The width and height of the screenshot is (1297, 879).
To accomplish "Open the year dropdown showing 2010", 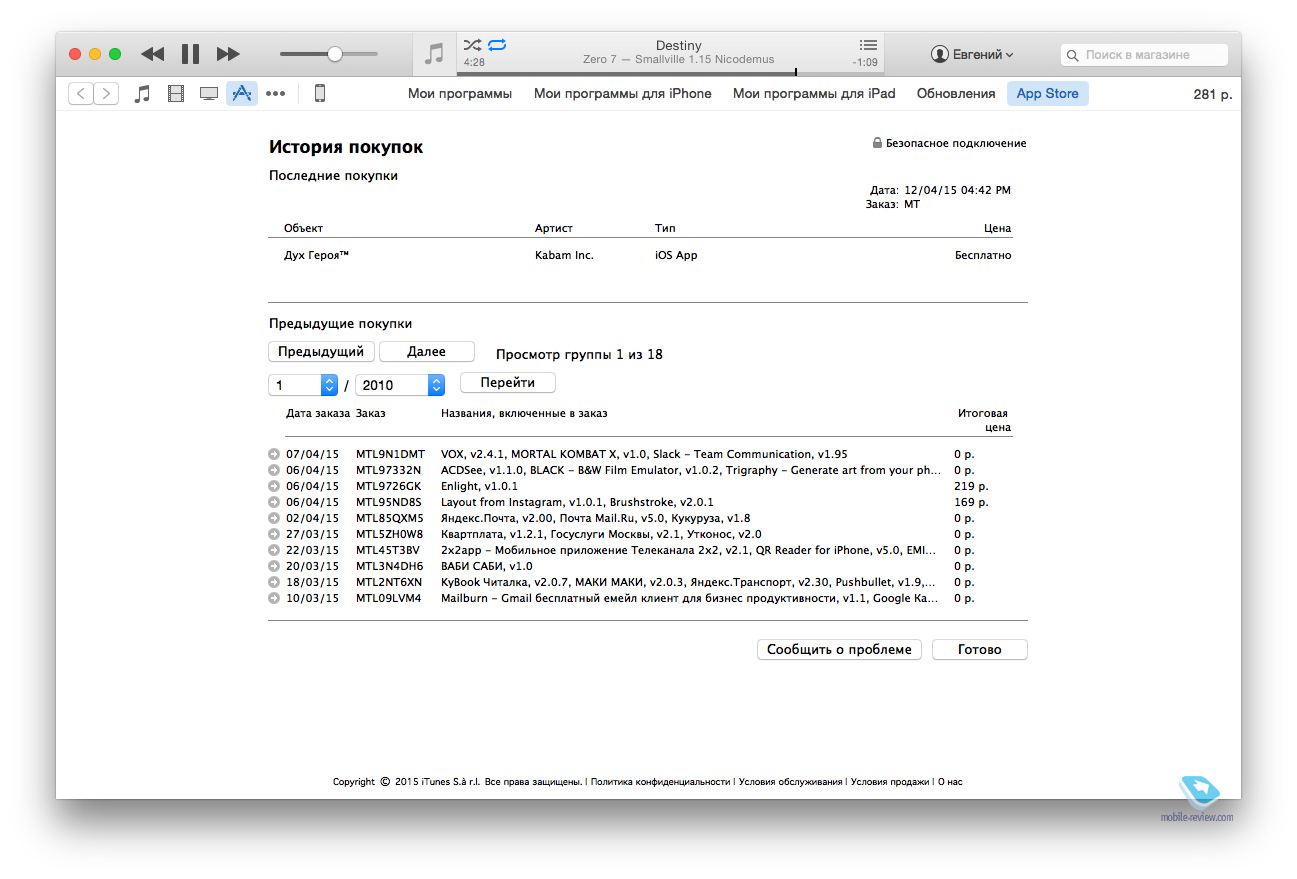I will coord(400,385).
